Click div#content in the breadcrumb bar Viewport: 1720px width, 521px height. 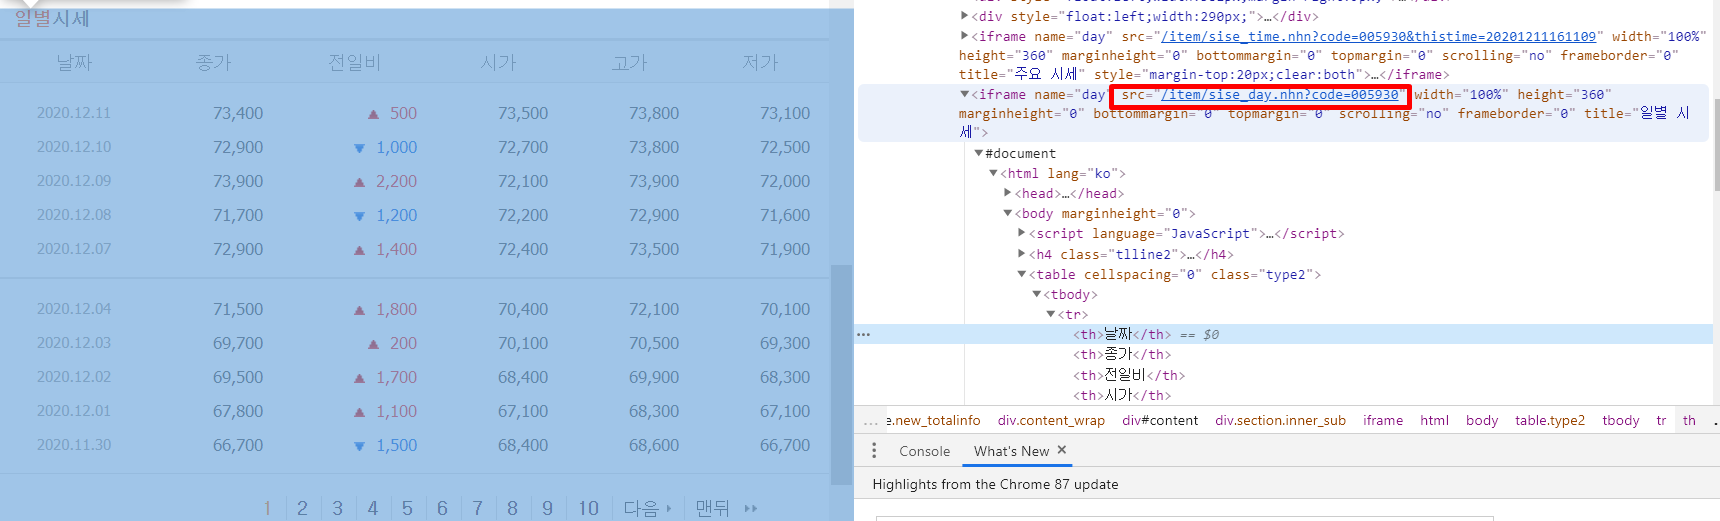point(1160,420)
